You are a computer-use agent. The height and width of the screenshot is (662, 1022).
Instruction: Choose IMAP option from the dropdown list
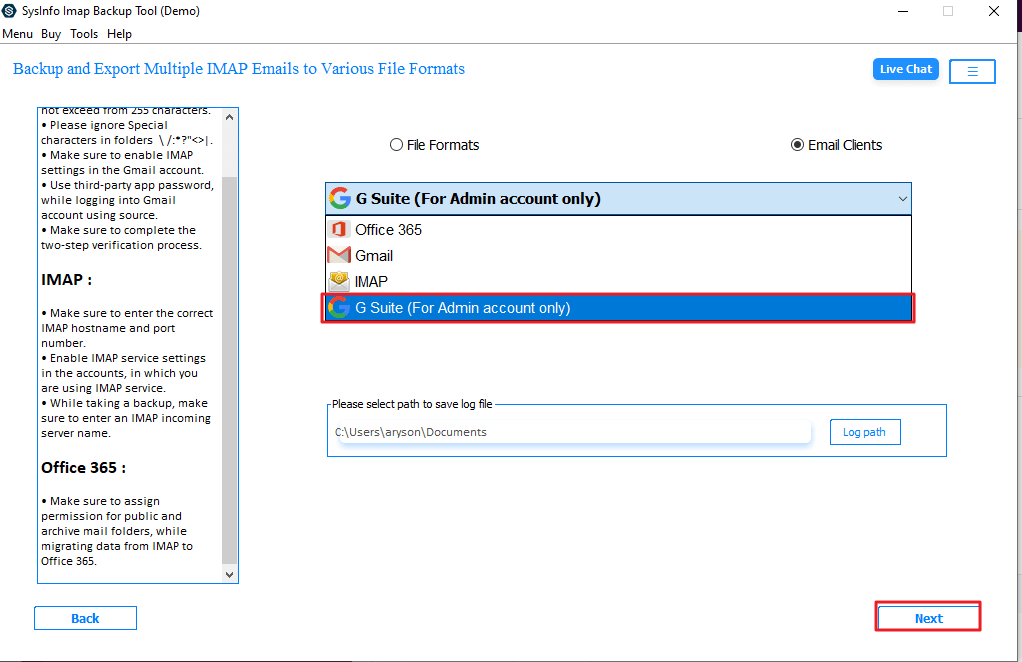click(371, 282)
